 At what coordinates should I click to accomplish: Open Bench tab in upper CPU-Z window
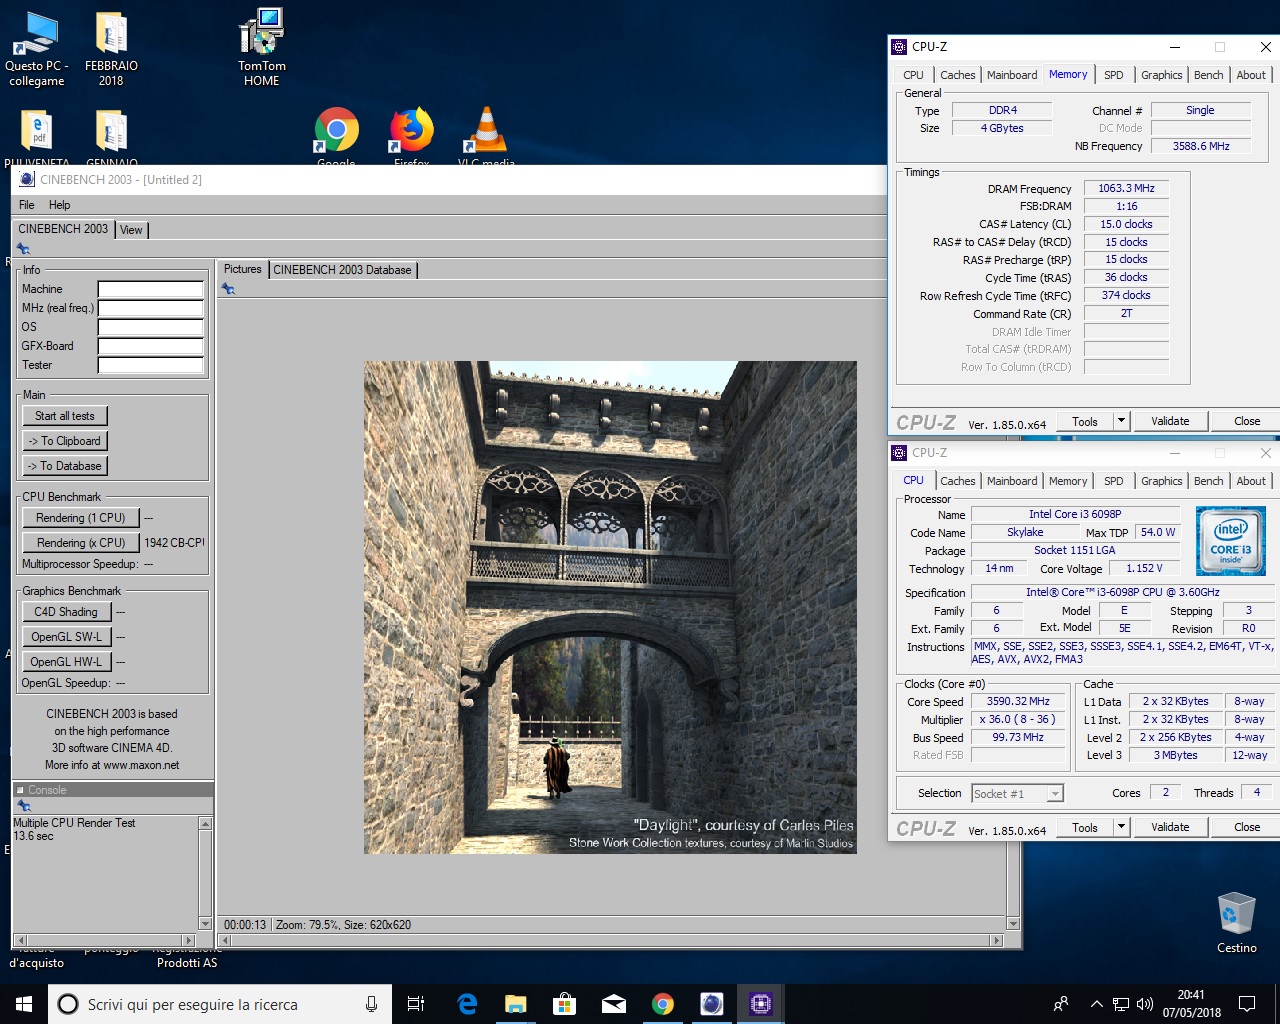pyautogui.click(x=1208, y=75)
